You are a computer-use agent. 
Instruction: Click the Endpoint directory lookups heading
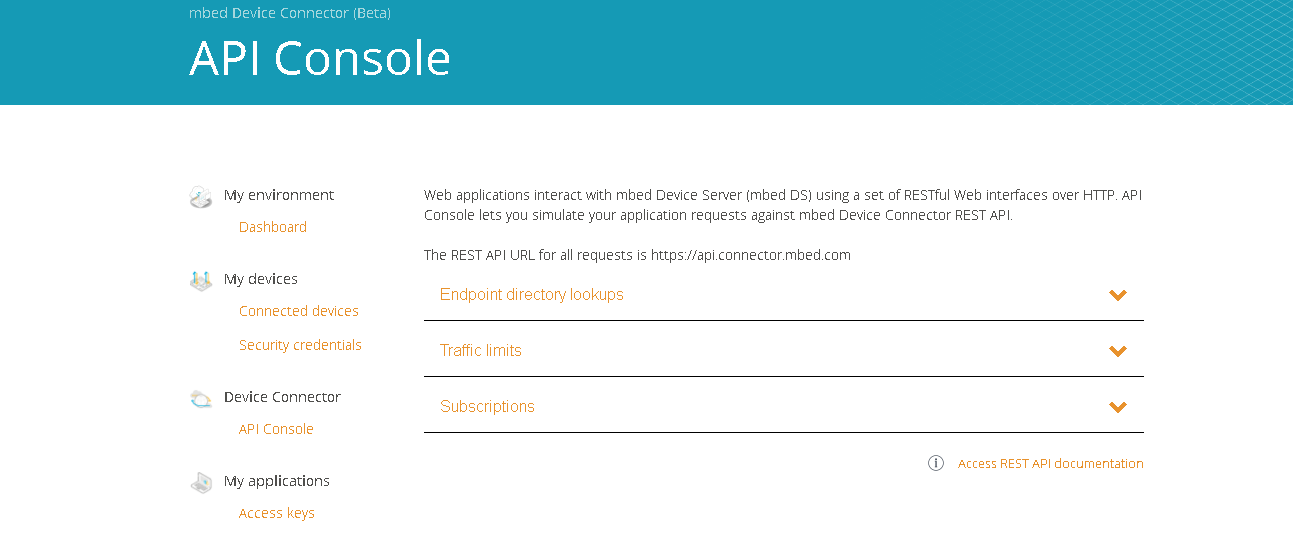pos(532,295)
